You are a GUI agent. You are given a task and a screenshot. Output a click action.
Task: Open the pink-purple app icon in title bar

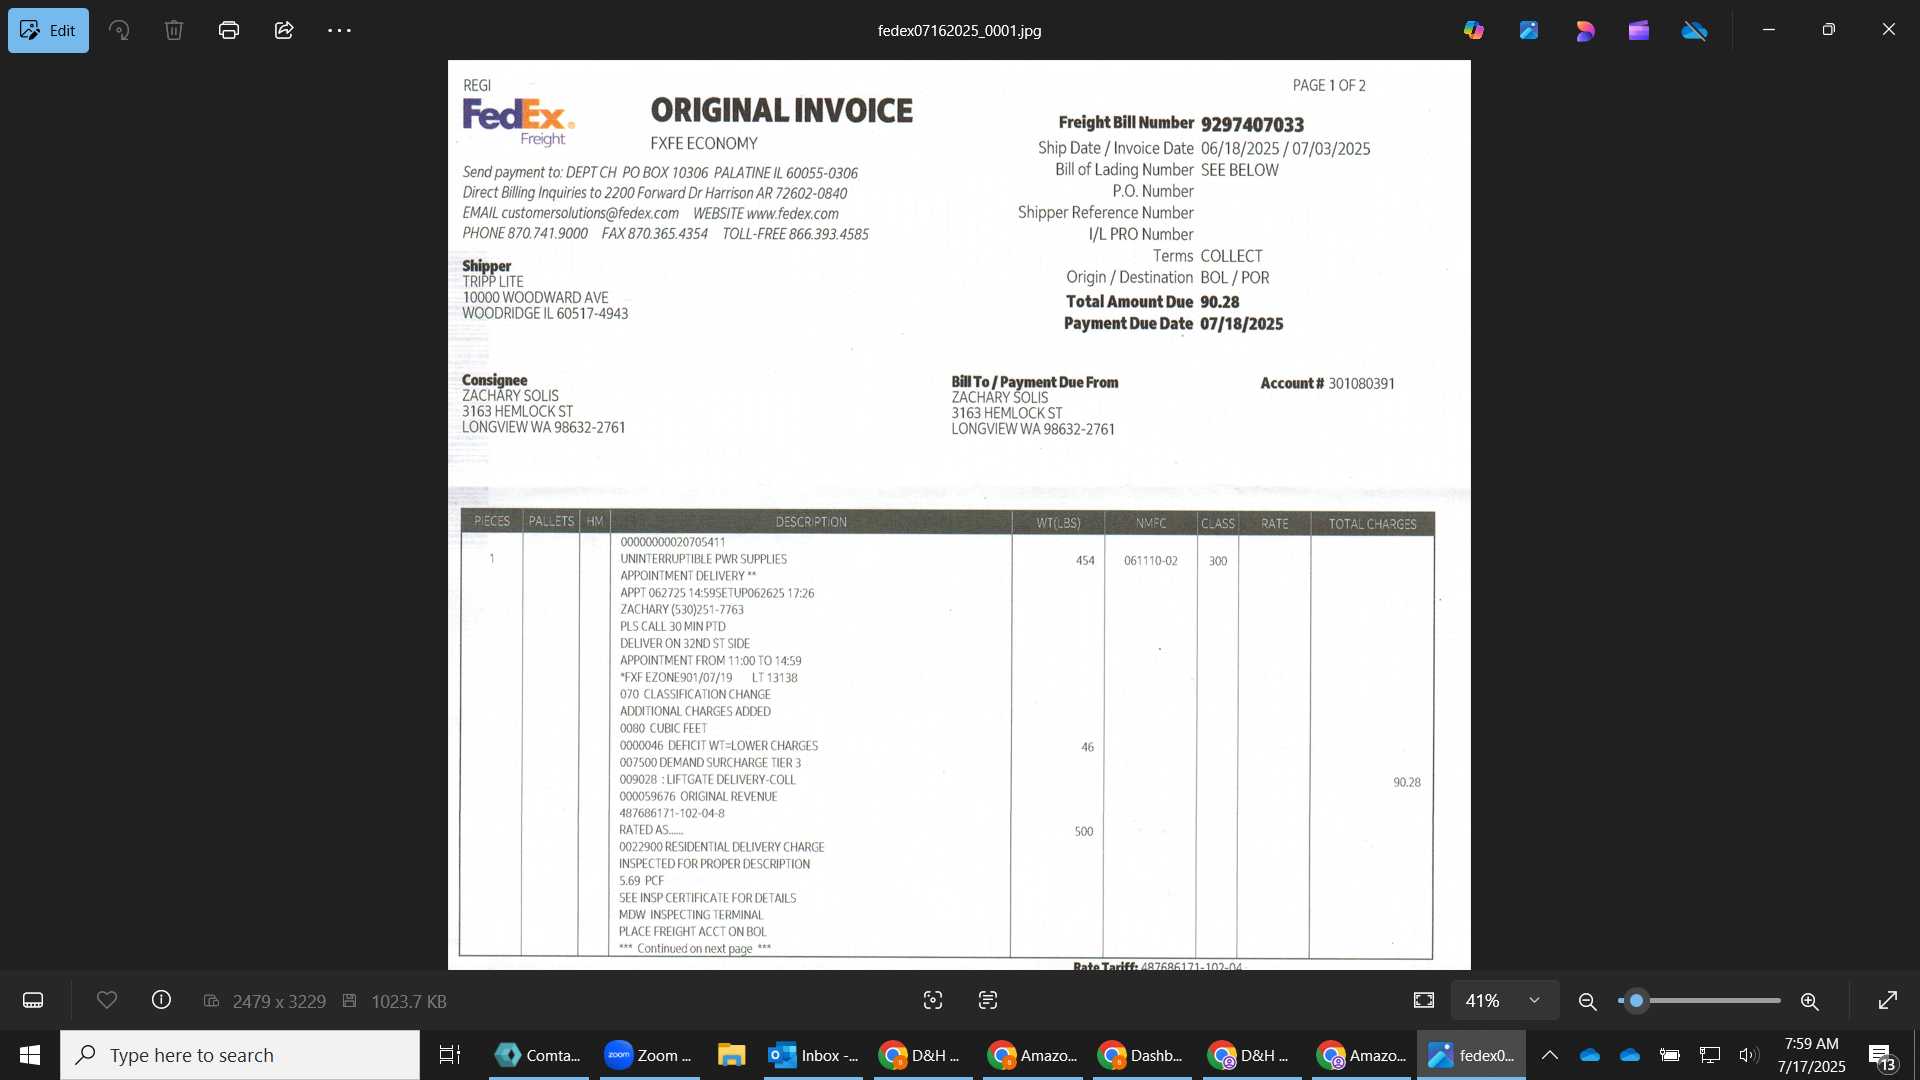point(1584,30)
